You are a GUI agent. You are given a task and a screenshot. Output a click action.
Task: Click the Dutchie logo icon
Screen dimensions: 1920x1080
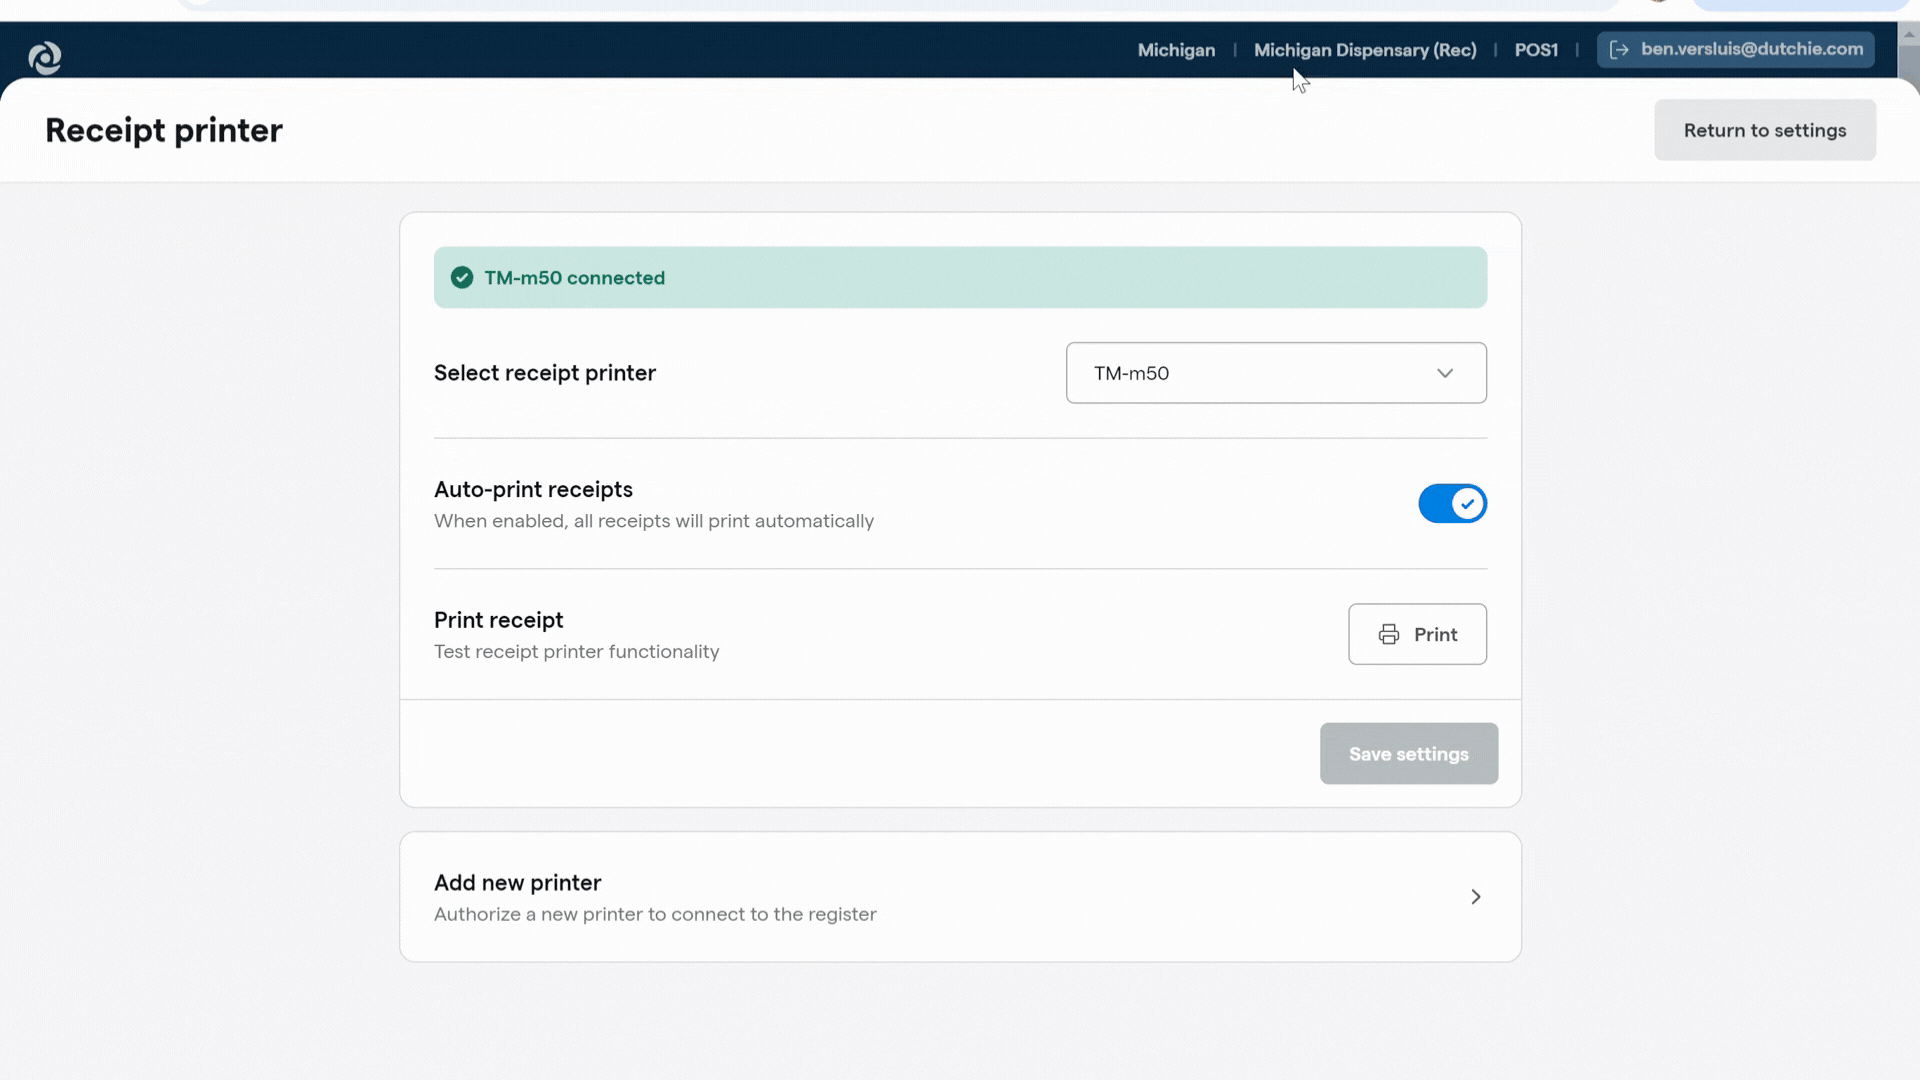coord(45,58)
